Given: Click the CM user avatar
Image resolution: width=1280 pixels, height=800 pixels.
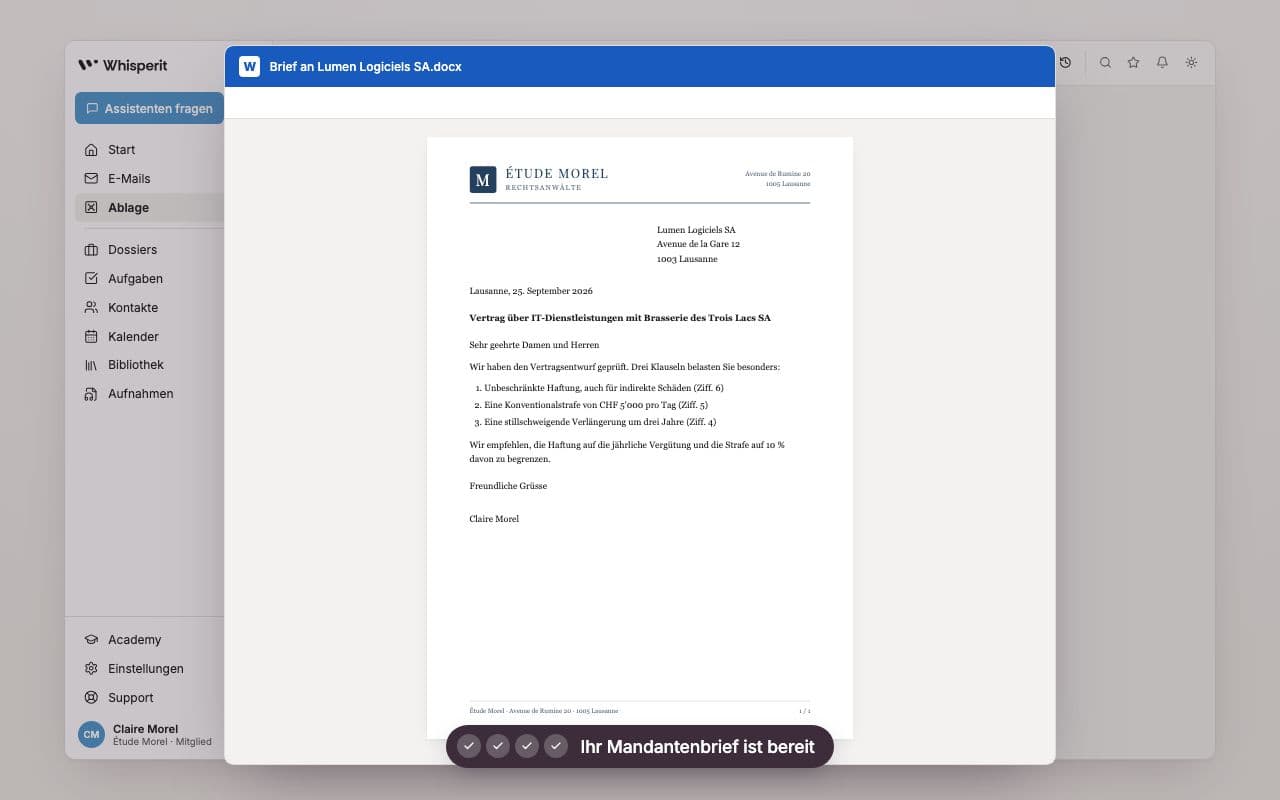Looking at the screenshot, I should tap(91, 735).
